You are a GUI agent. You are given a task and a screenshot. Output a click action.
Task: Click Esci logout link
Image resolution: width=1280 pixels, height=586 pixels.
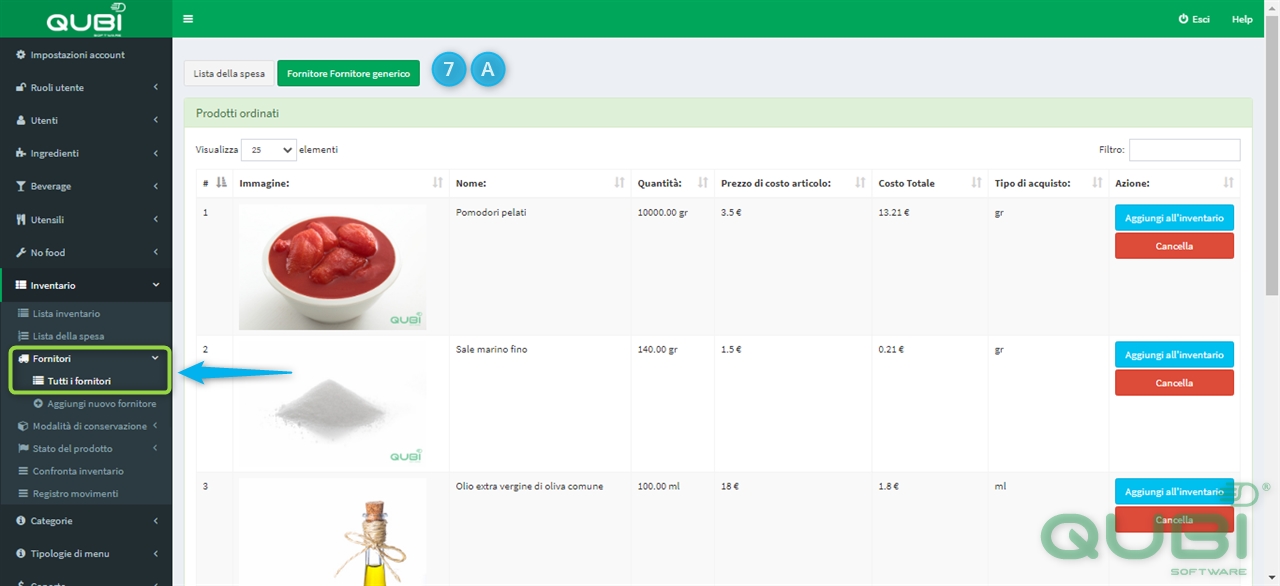1194,19
